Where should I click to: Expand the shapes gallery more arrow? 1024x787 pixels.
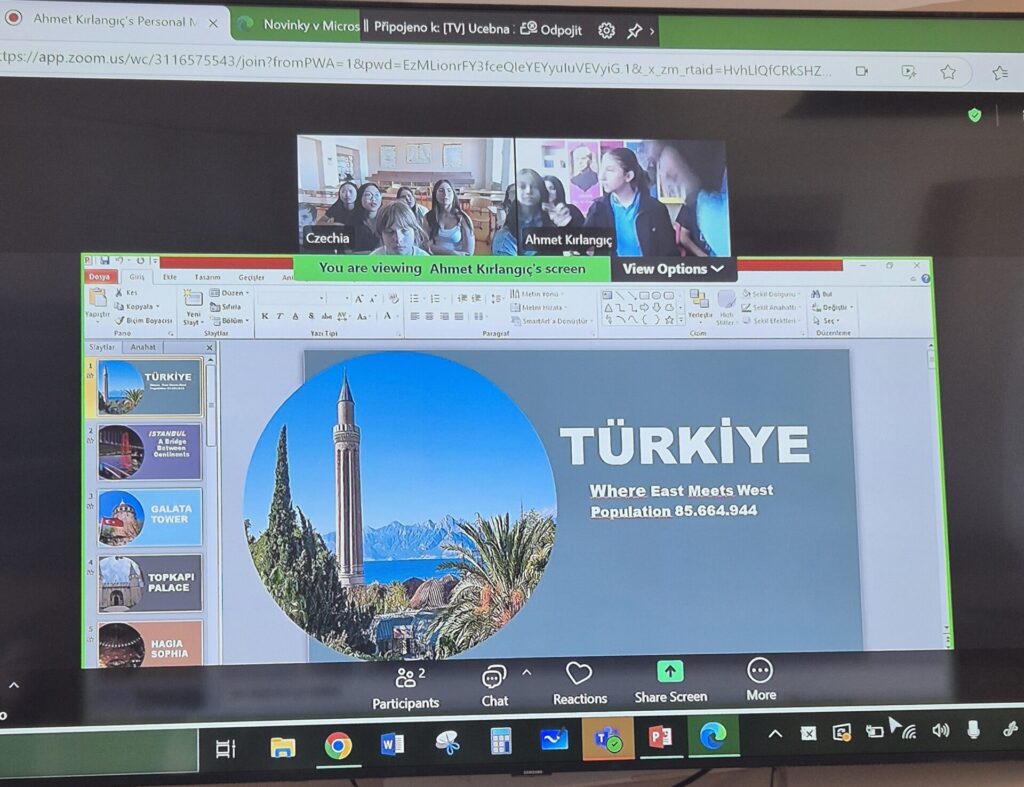pos(681,320)
